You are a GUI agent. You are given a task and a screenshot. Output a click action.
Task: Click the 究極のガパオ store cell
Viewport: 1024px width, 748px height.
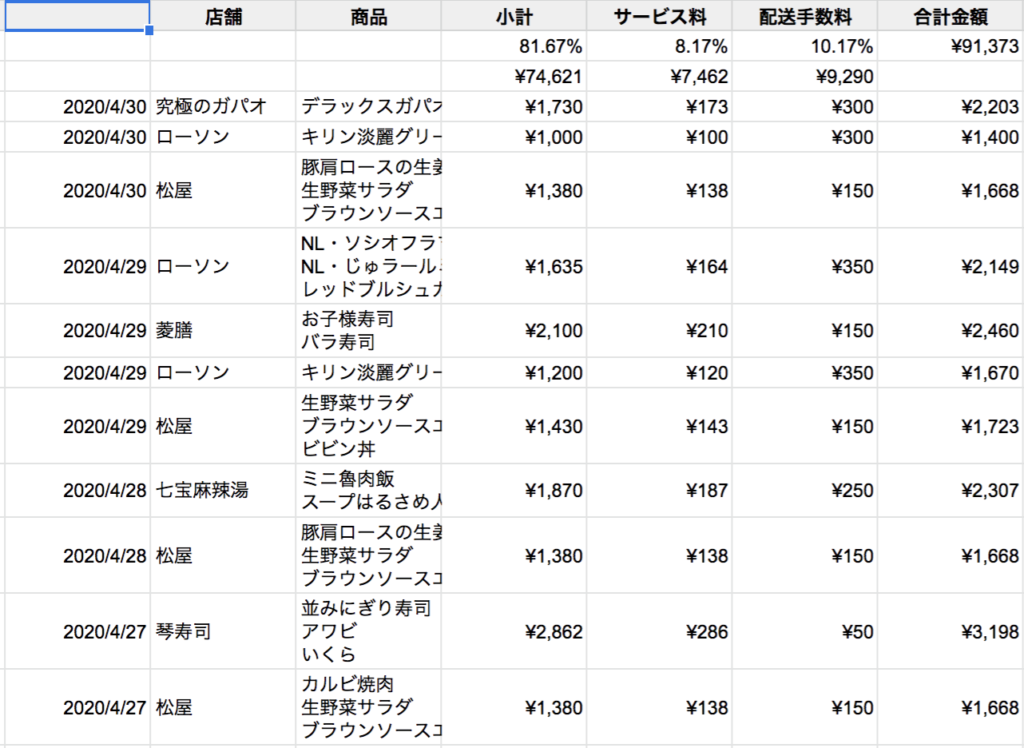click(x=223, y=107)
